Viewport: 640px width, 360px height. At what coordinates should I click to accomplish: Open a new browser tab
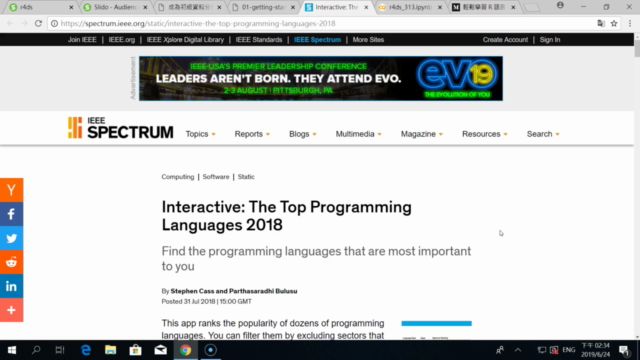pos(532,7)
